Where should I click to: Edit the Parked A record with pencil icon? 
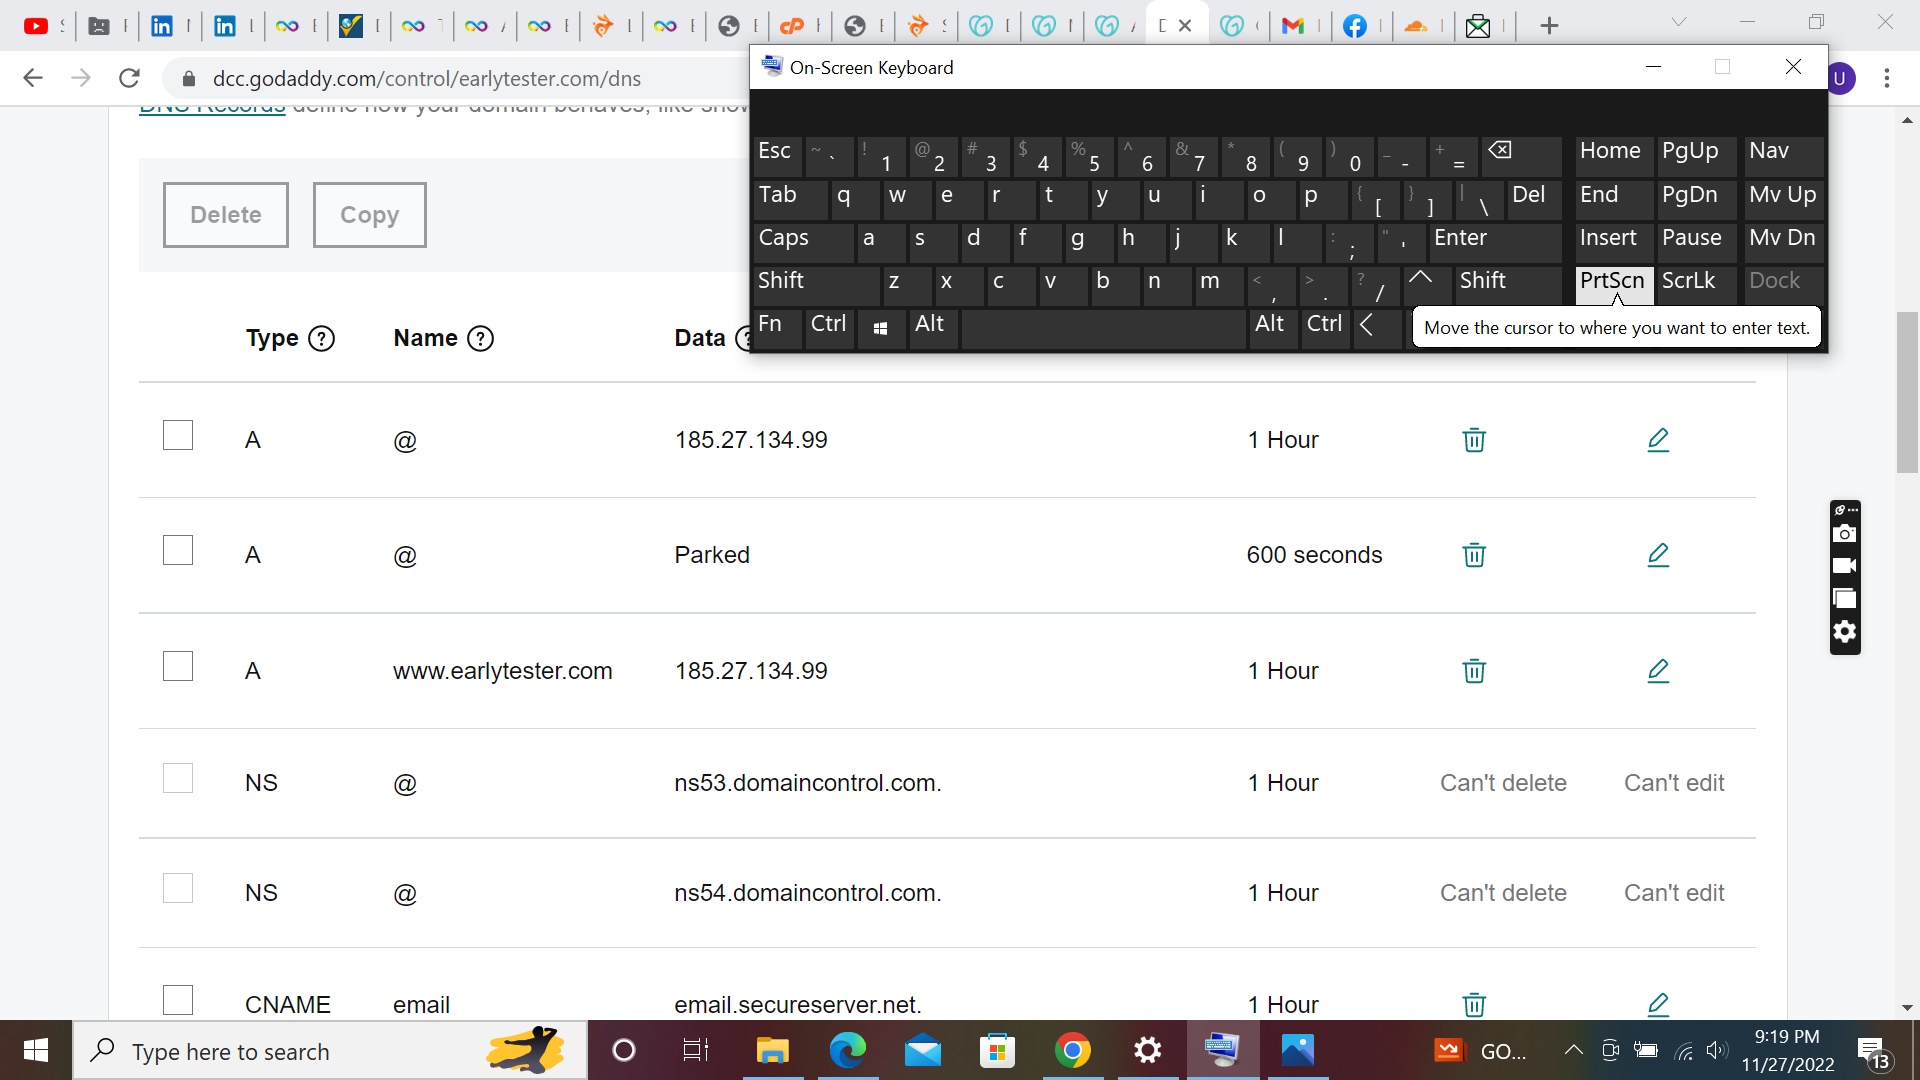pyautogui.click(x=1657, y=555)
